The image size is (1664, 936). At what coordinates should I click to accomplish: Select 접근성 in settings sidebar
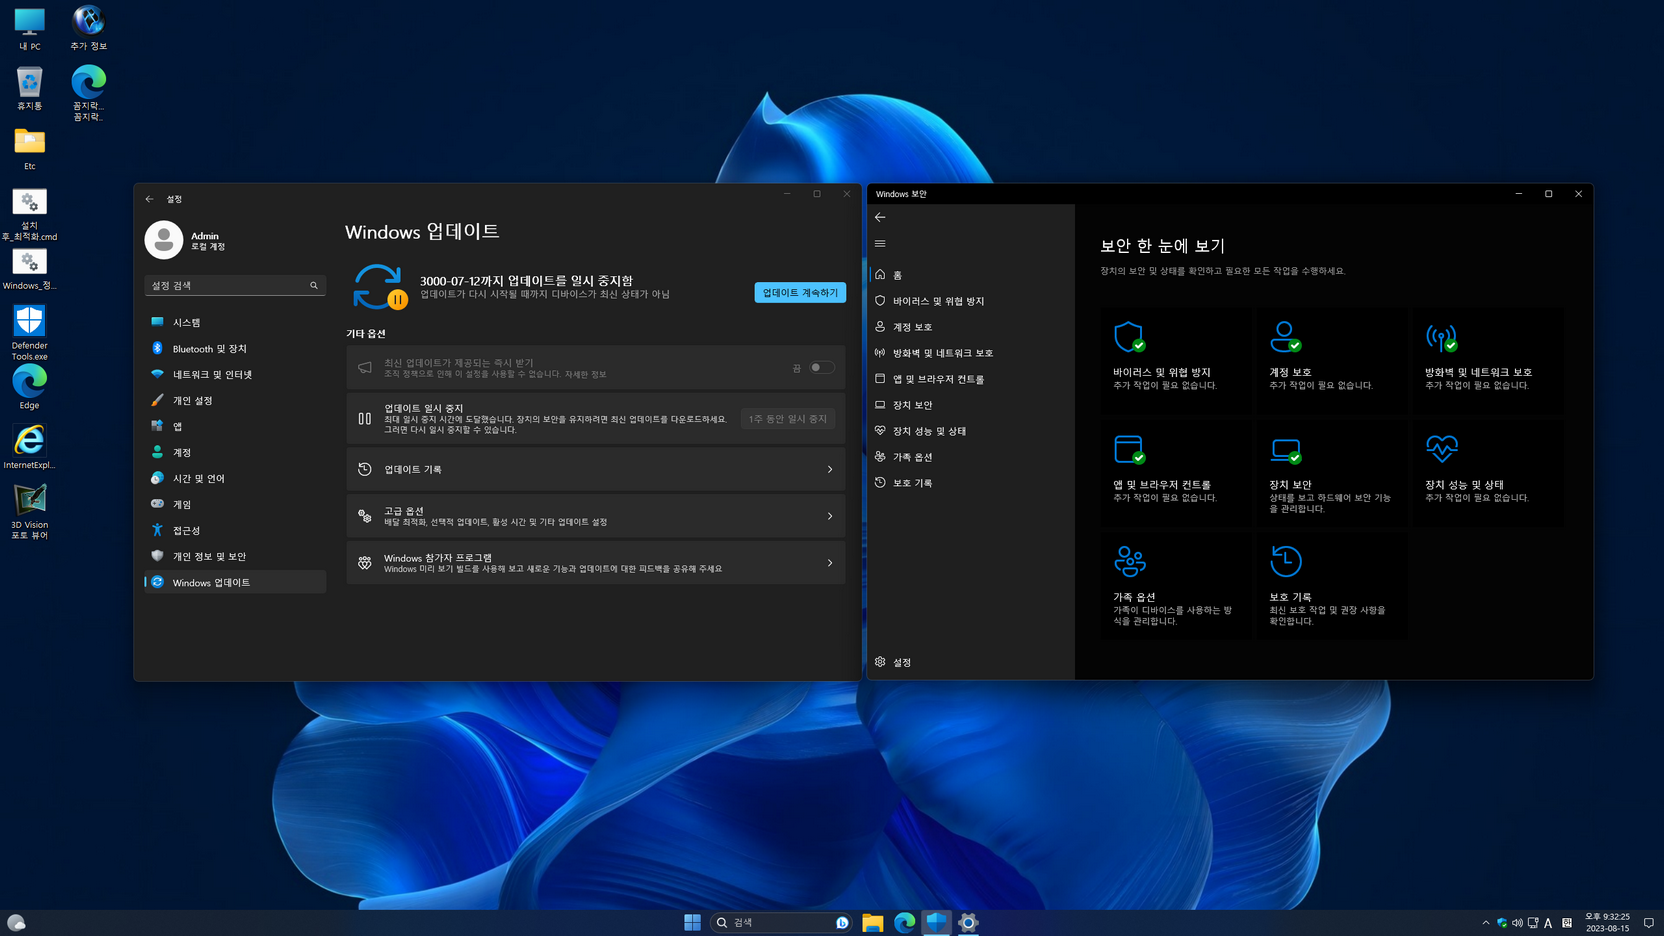pyautogui.click(x=235, y=530)
